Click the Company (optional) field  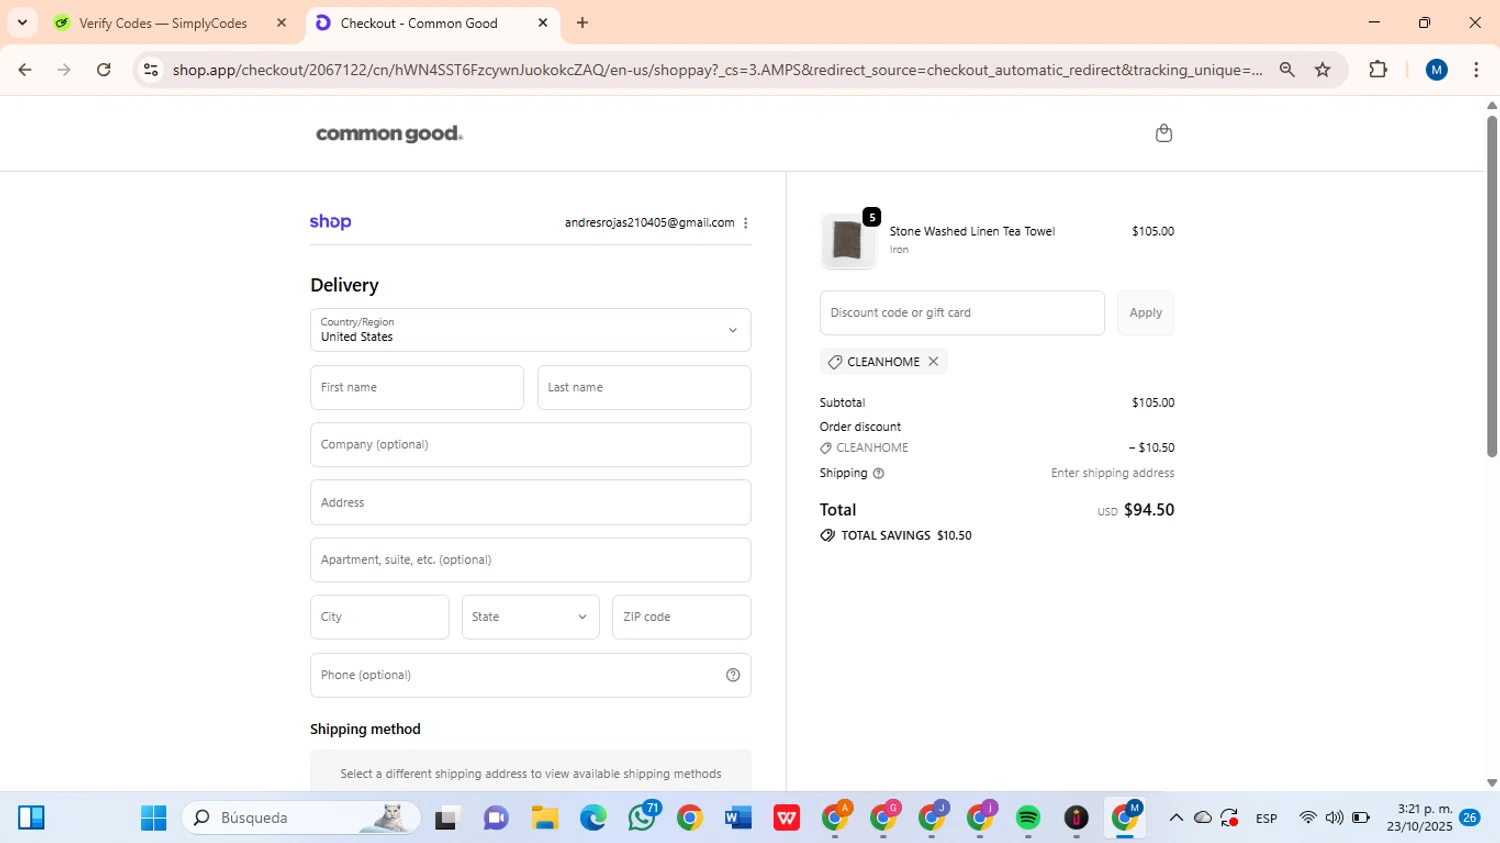click(530, 445)
